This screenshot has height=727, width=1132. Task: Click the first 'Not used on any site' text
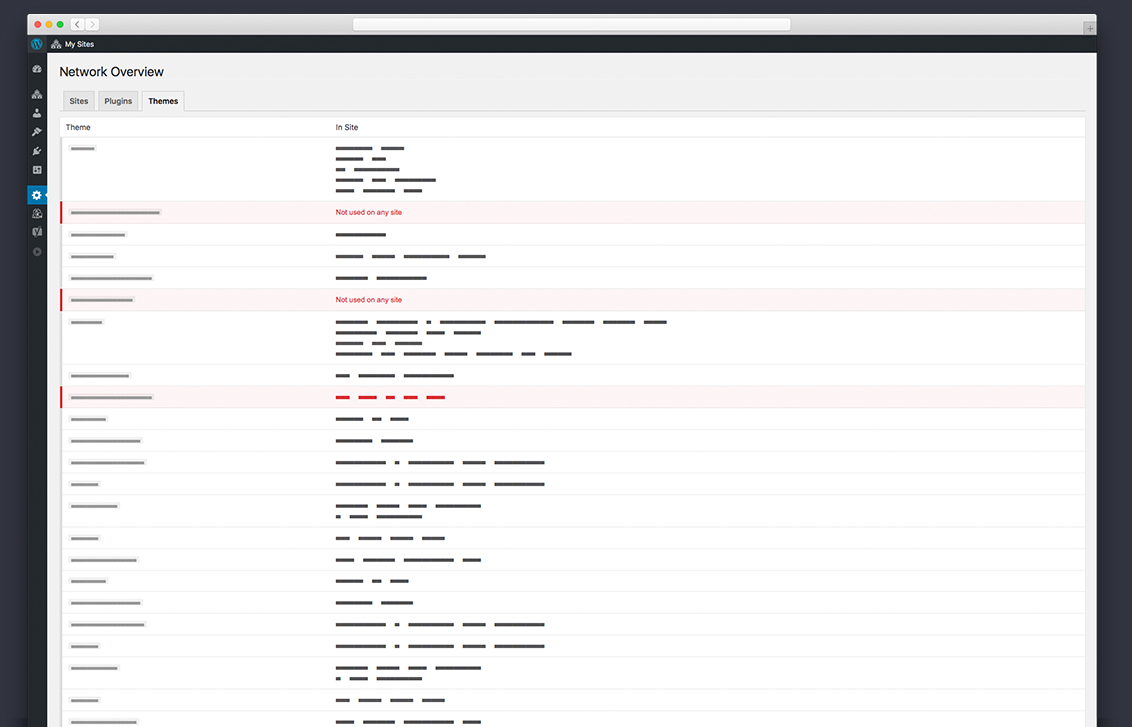368,212
